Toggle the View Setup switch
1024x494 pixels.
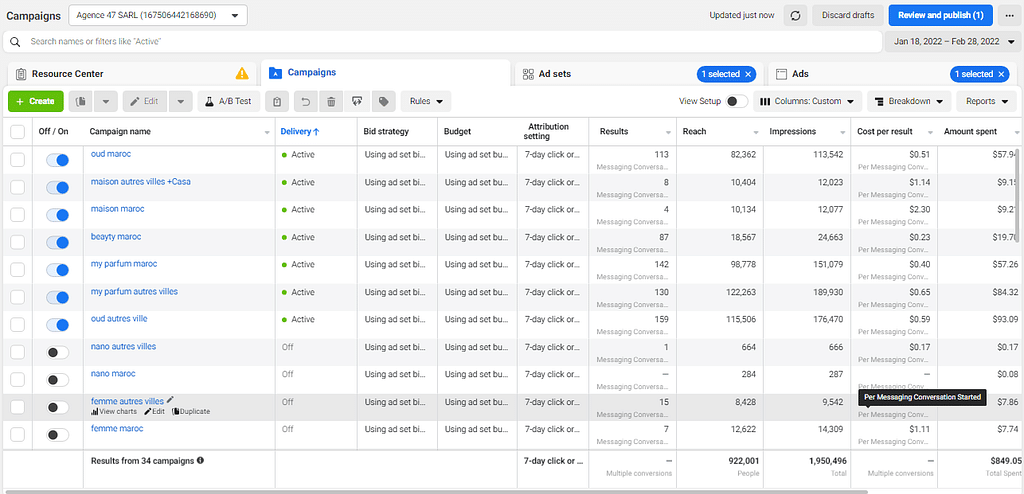736,101
